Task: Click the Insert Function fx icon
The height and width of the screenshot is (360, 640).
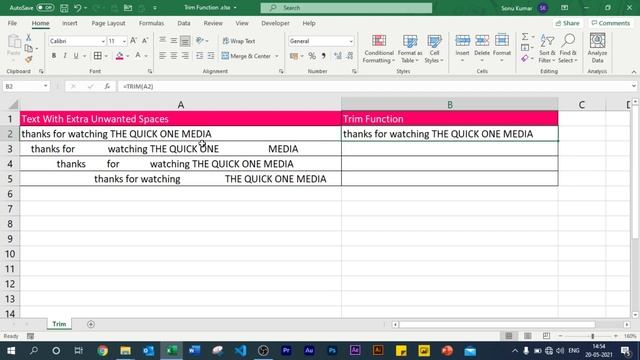Action: (107, 86)
